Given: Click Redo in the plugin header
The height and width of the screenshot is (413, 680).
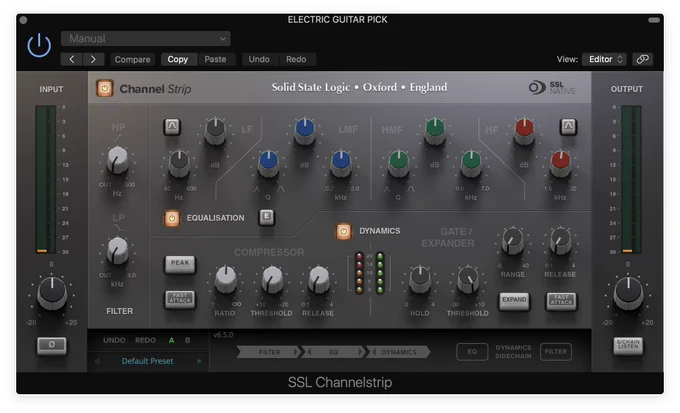Looking at the screenshot, I should click(x=296, y=59).
